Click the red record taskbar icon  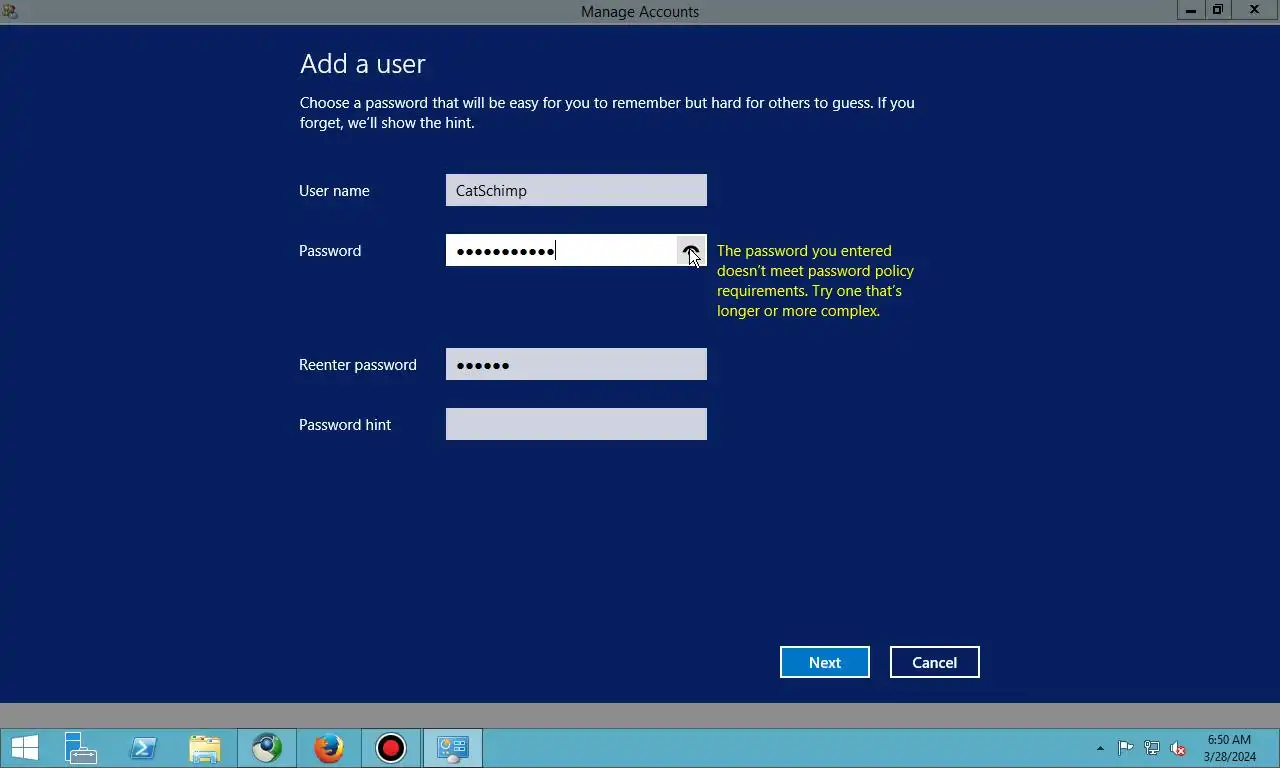391,748
